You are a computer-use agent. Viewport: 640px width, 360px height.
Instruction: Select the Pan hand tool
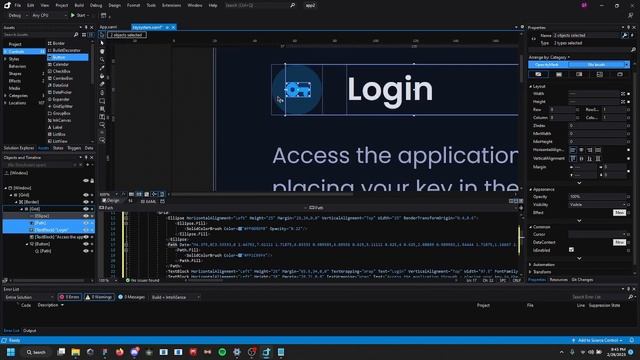pos(102,51)
